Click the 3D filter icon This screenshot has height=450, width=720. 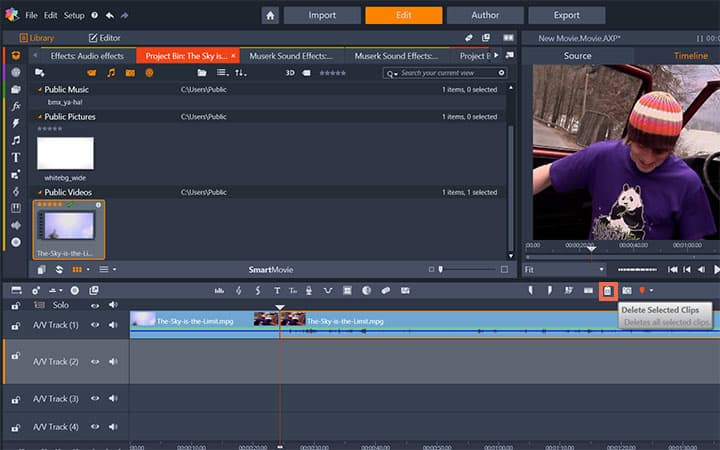(x=290, y=73)
